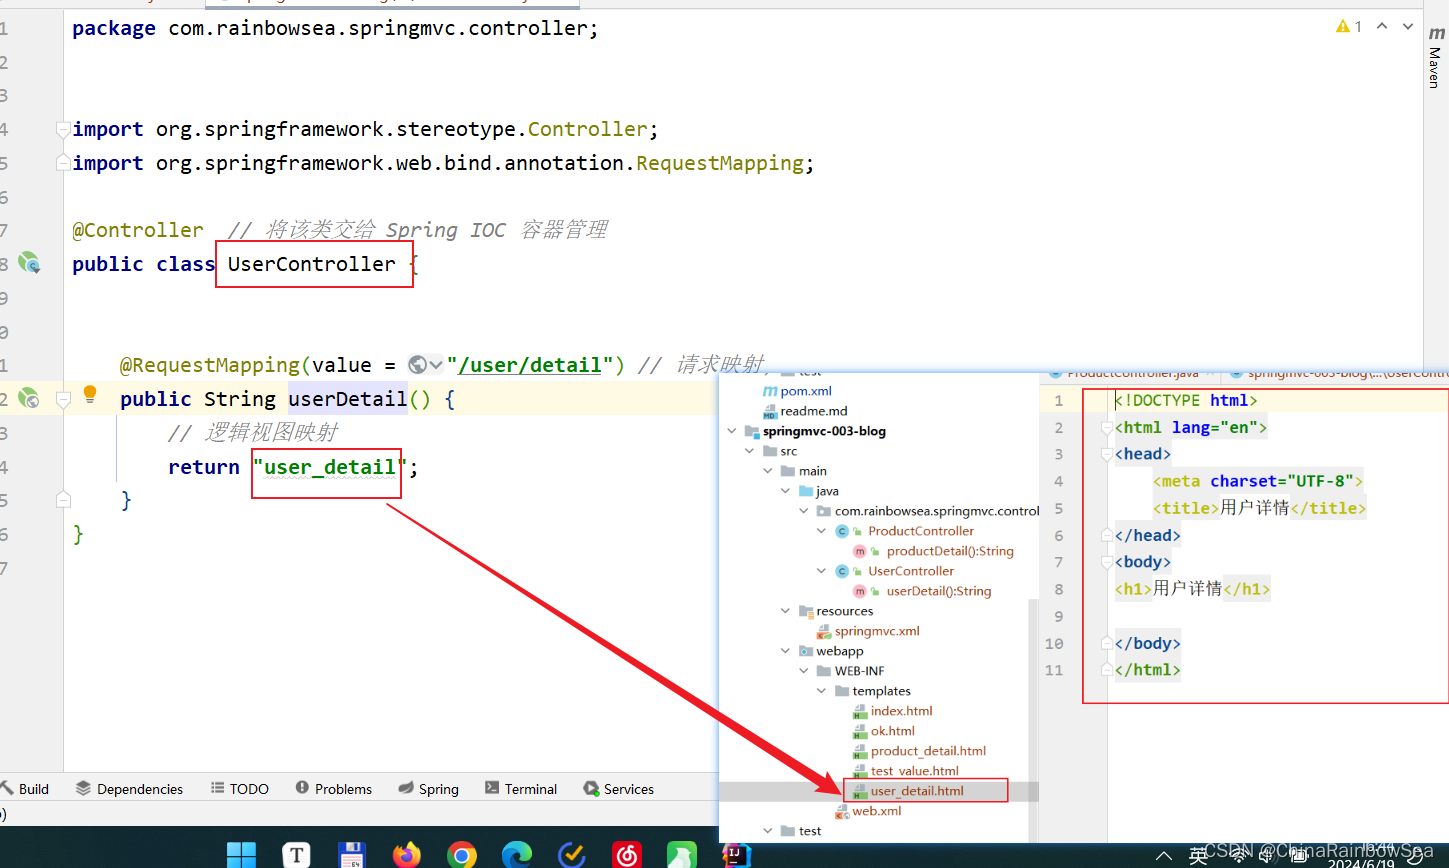Fold the body tag in HTML editor

click(1107, 562)
